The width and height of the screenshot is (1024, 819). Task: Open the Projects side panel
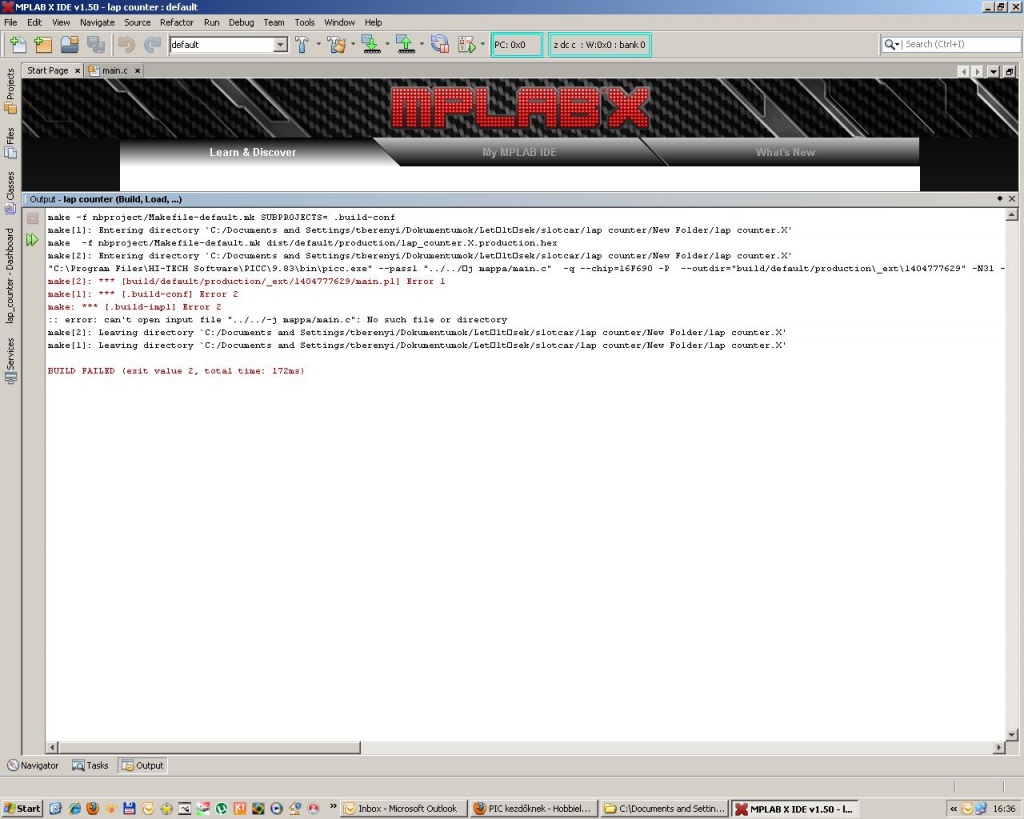(x=10, y=91)
